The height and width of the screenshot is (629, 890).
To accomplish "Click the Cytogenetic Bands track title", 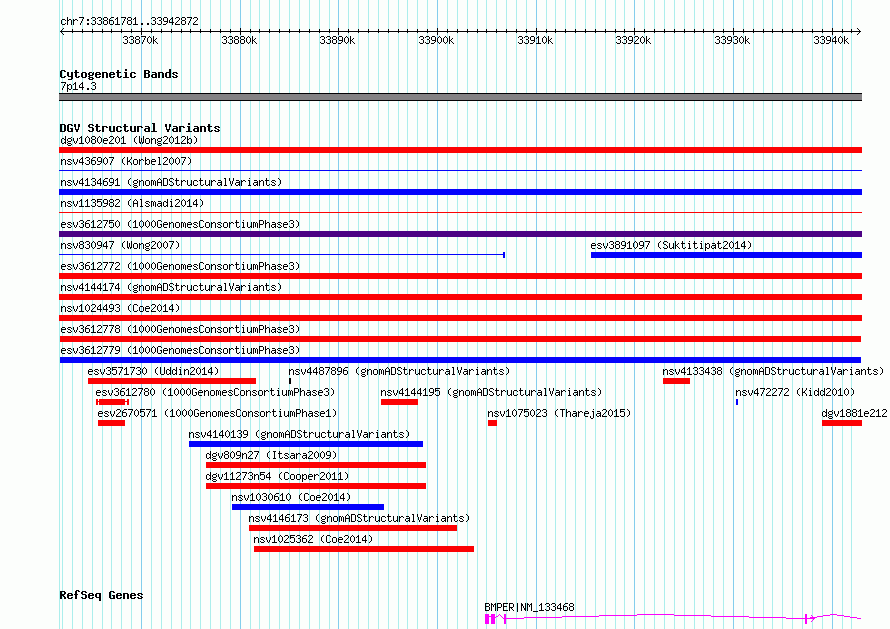I will (119, 74).
